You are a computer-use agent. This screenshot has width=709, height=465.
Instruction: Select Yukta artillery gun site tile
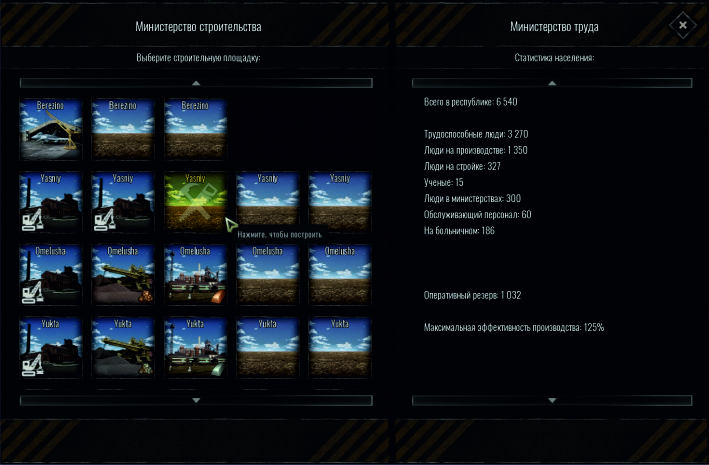coord(123,348)
